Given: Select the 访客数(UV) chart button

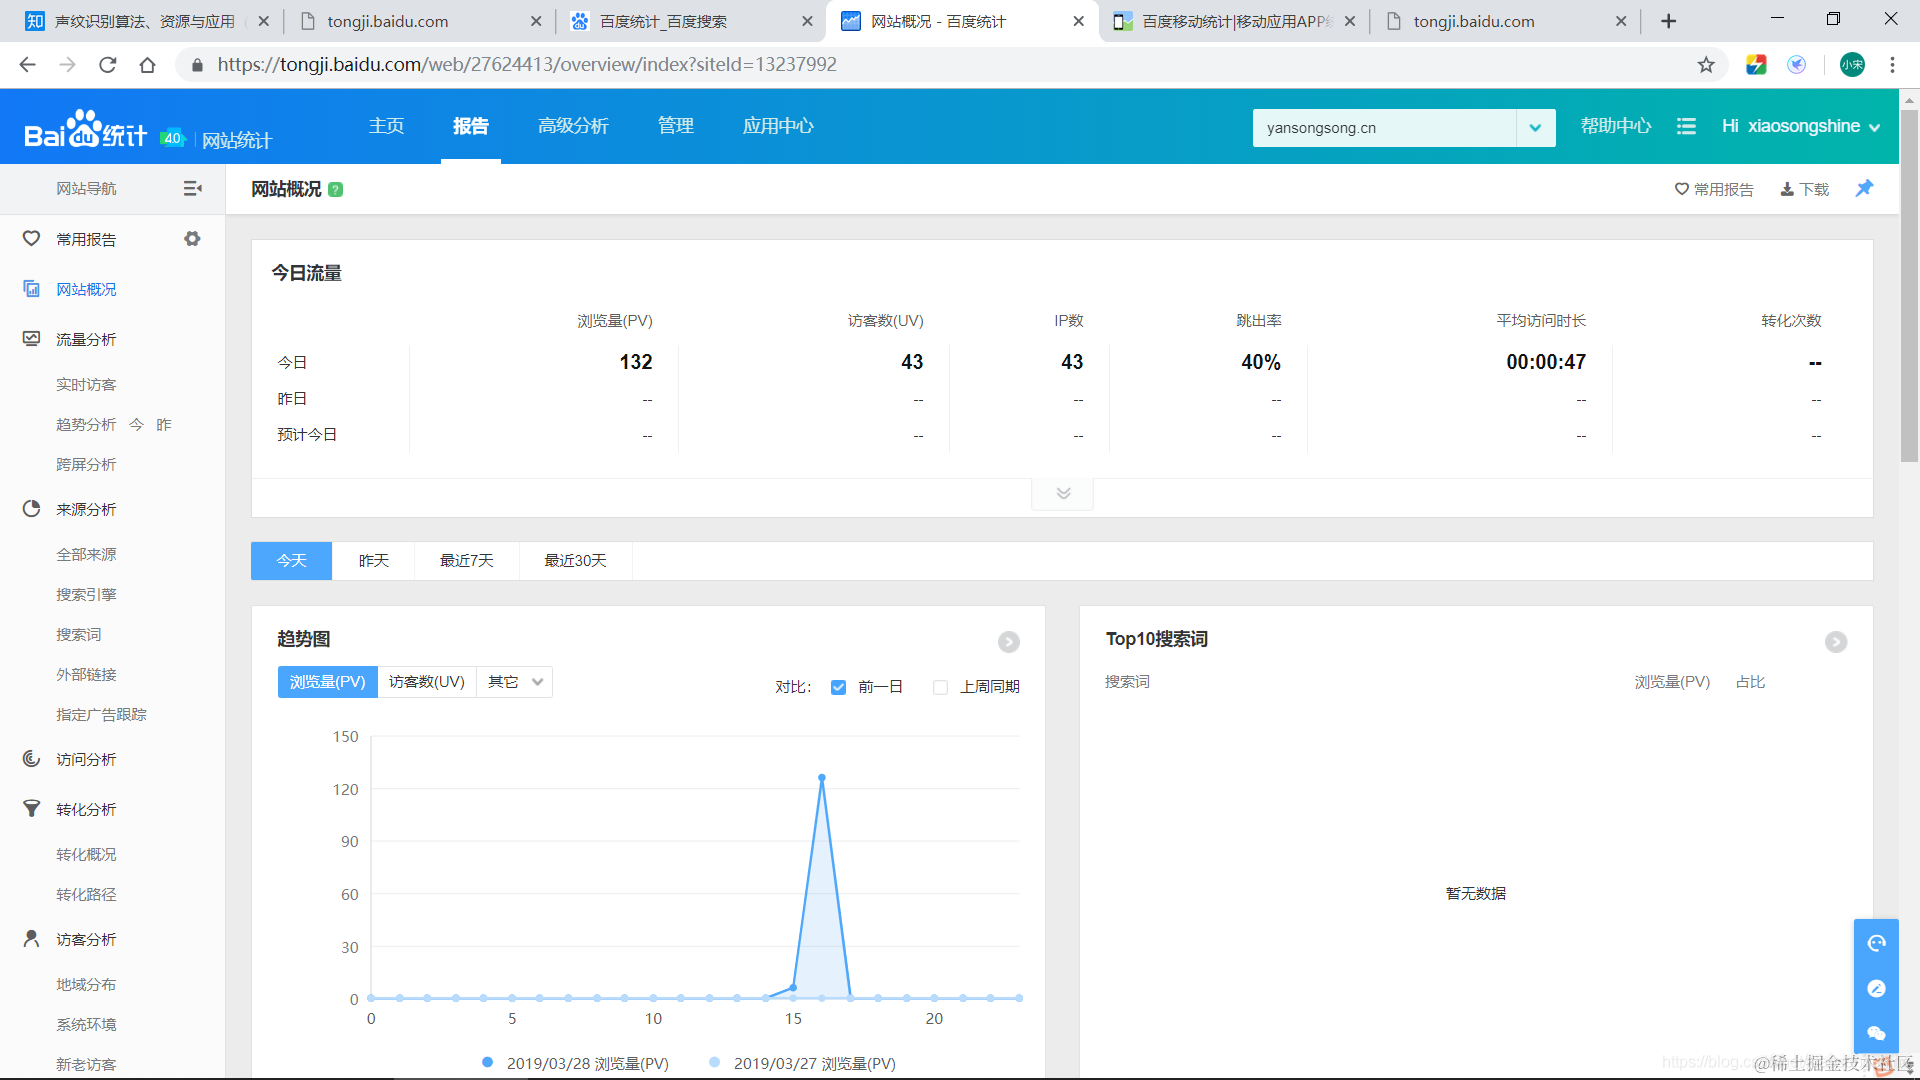Looking at the screenshot, I should 427,682.
